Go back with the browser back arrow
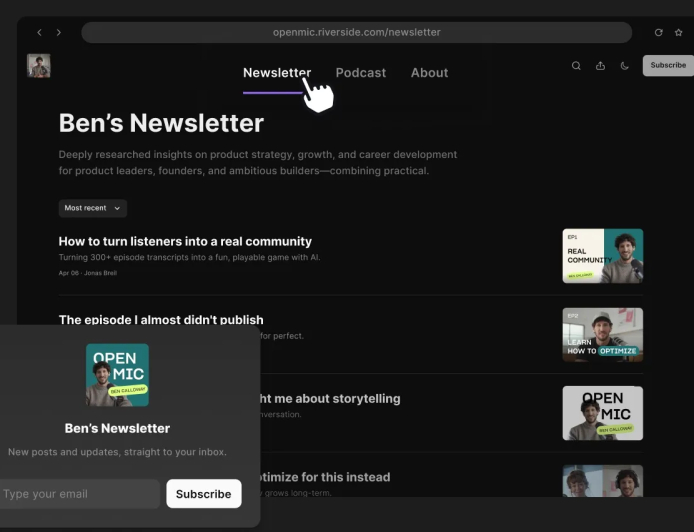Screen dimensions: 694x532 (39, 32)
